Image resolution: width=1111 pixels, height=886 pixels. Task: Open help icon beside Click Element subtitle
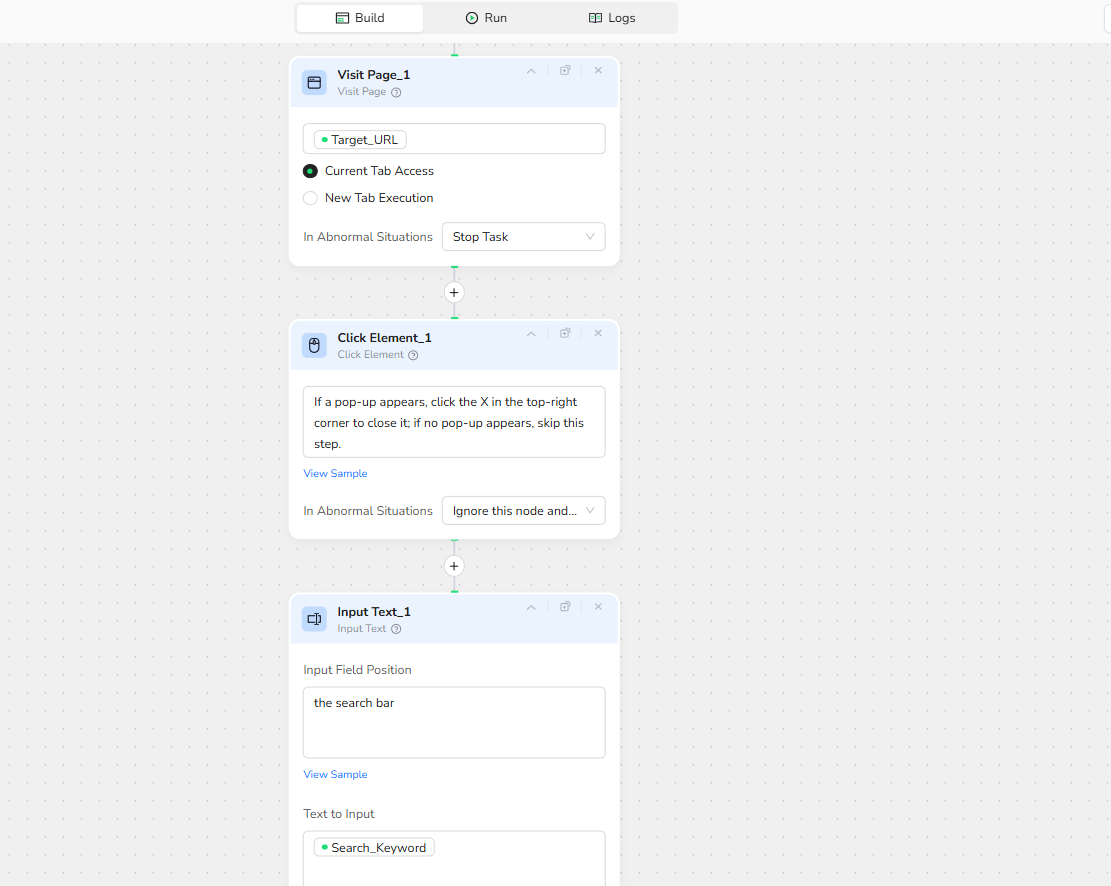tap(413, 355)
